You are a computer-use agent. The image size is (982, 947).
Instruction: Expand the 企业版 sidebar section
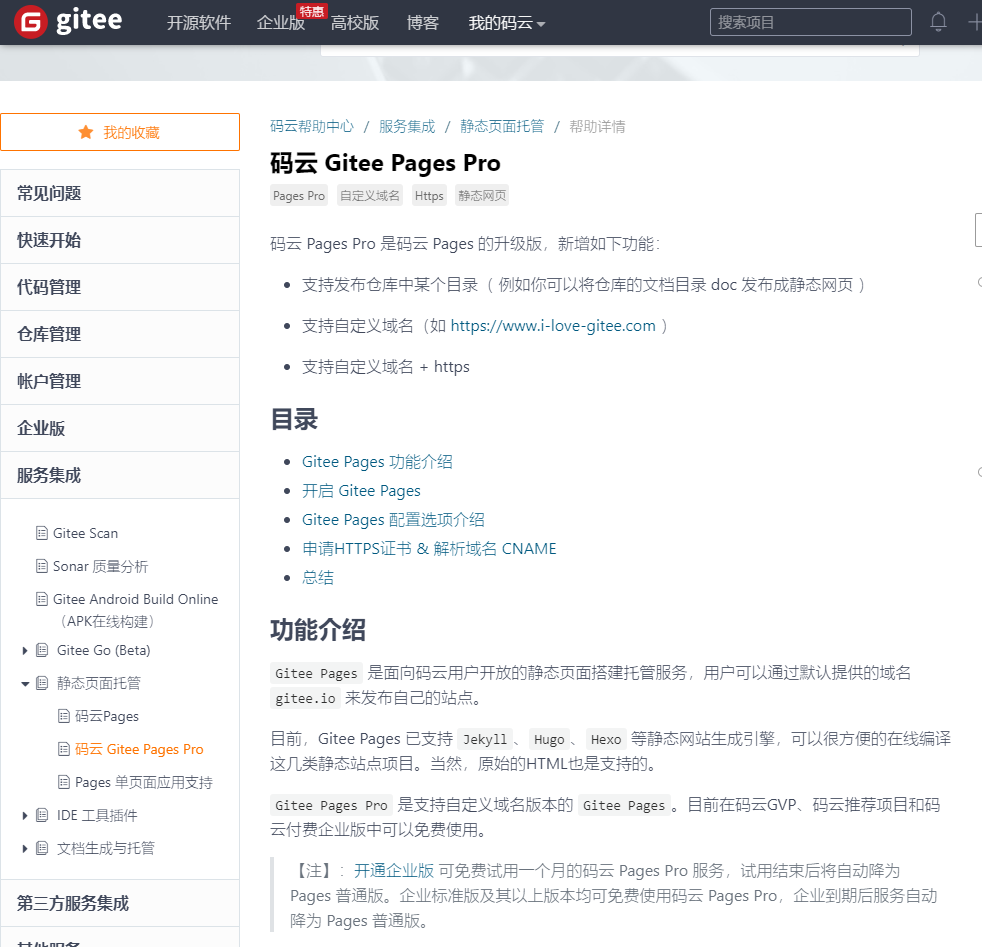tap(120, 428)
